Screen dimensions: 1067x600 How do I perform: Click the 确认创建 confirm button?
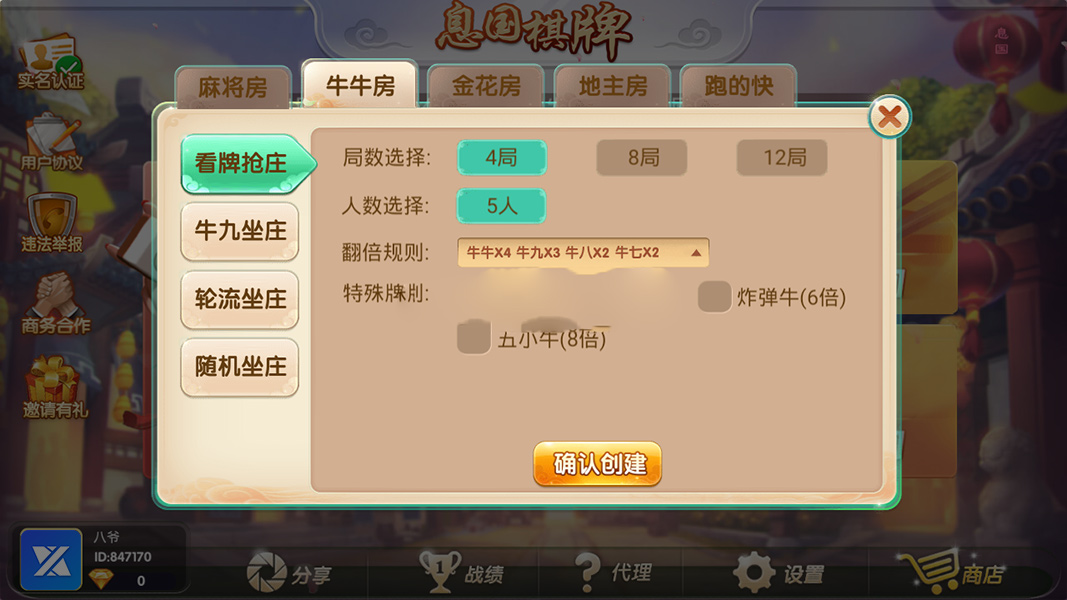597,464
